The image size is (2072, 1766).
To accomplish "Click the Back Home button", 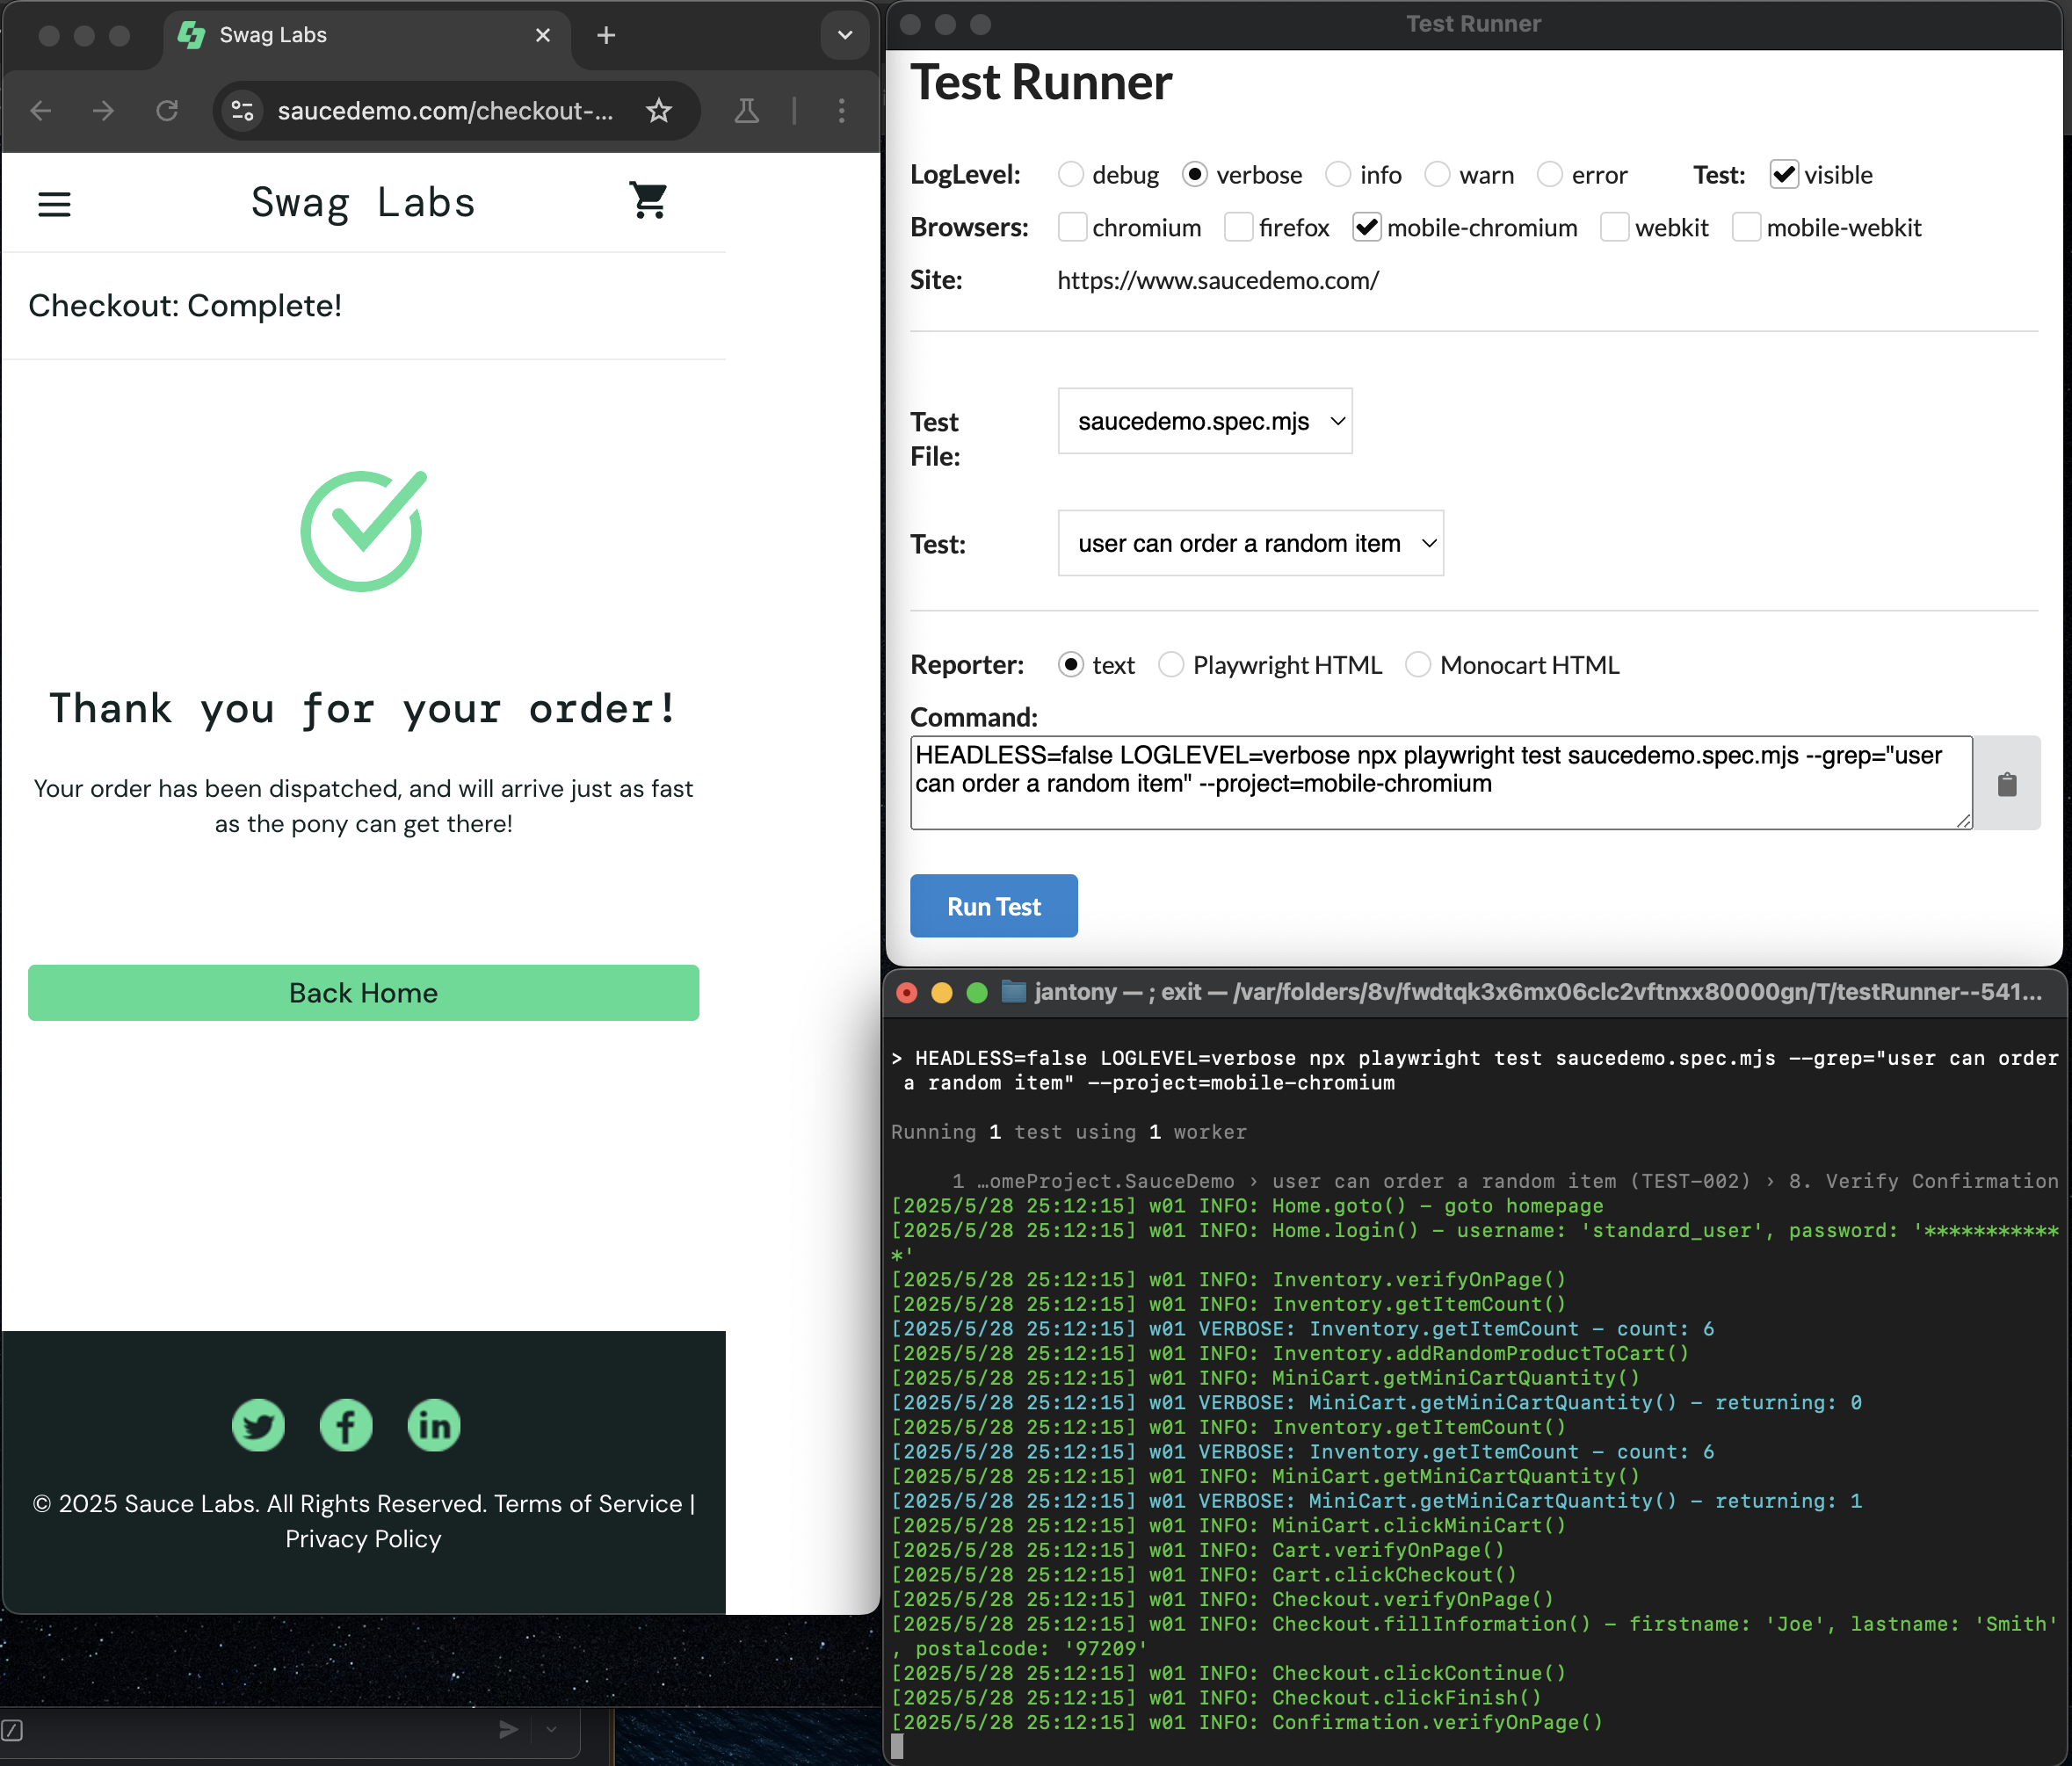I will click(363, 993).
